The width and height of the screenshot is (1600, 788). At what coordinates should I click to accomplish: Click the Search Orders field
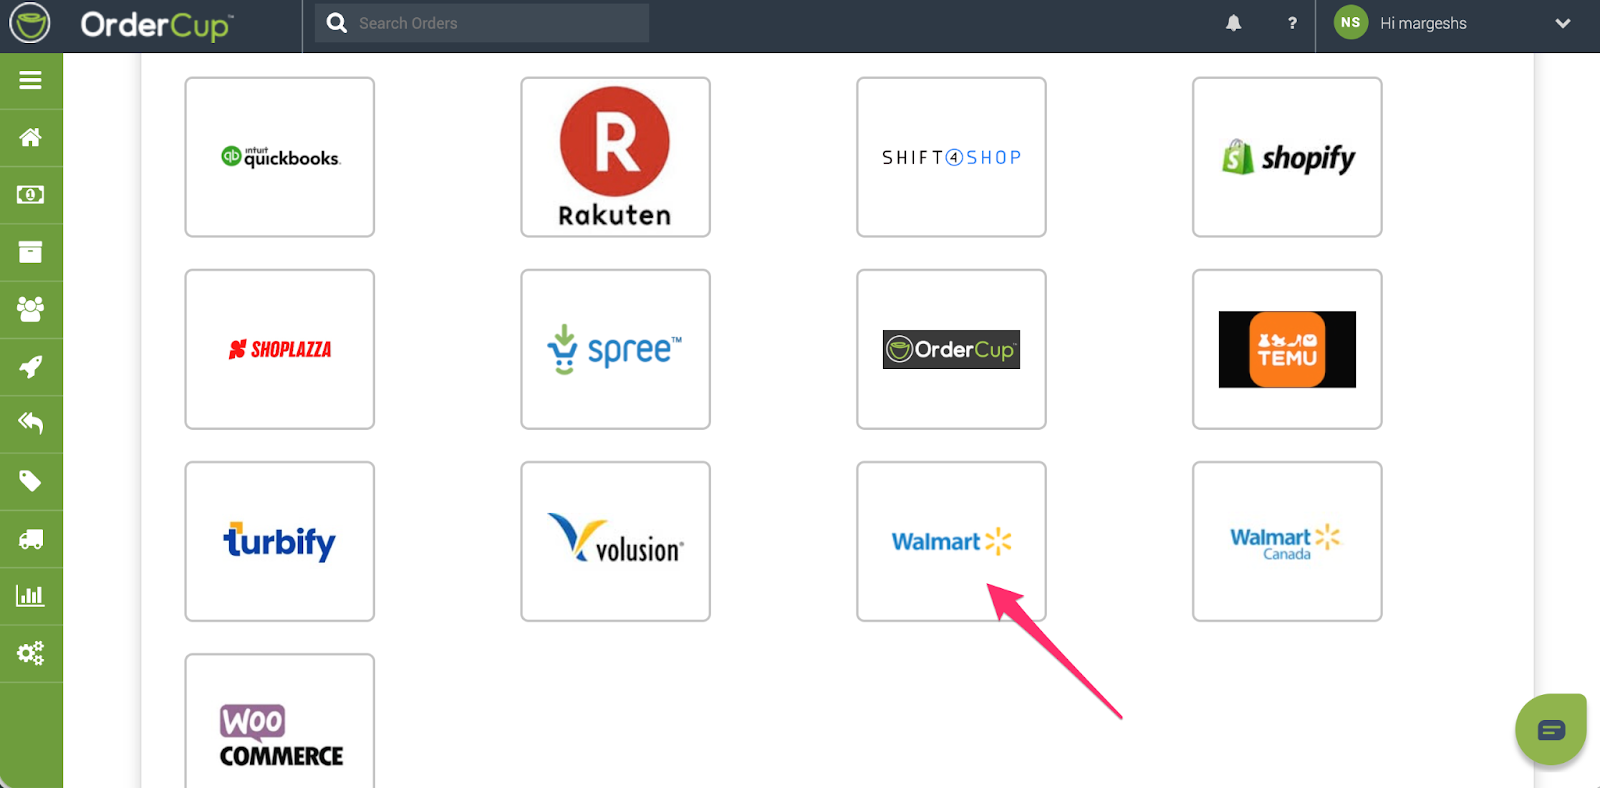[482, 23]
